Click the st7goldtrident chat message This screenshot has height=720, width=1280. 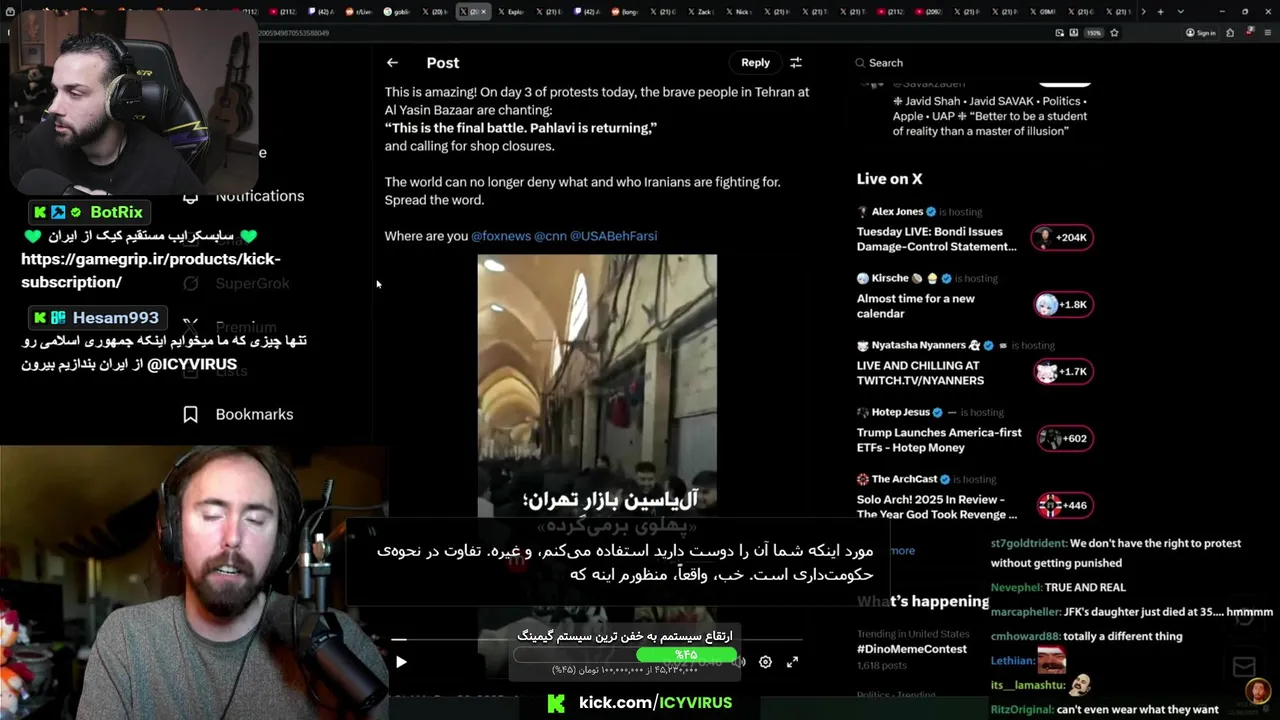pos(1116,553)
